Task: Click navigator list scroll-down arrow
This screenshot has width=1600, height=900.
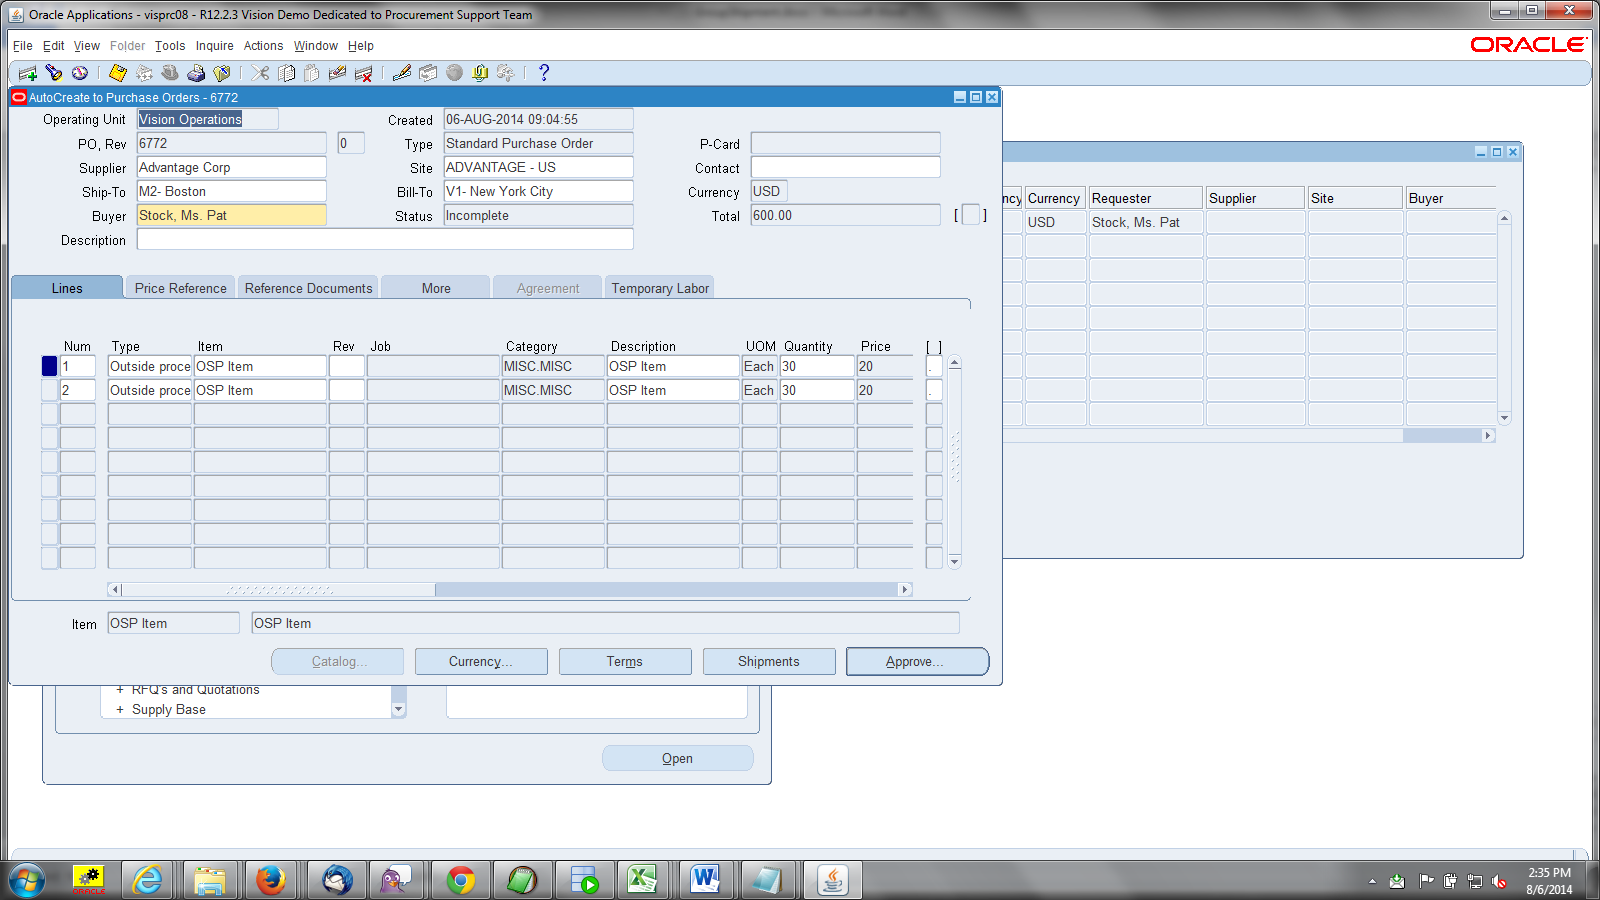Action: (x=398, y=710)
